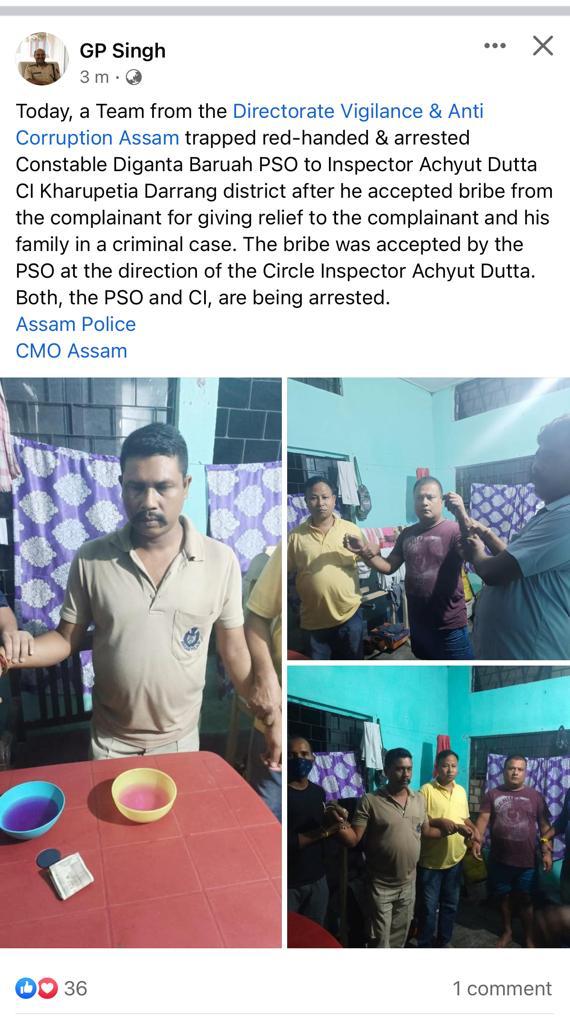Click the red heart reaction icon
Viewport: 570px width, 1024px height.
[x=47, y=988]
